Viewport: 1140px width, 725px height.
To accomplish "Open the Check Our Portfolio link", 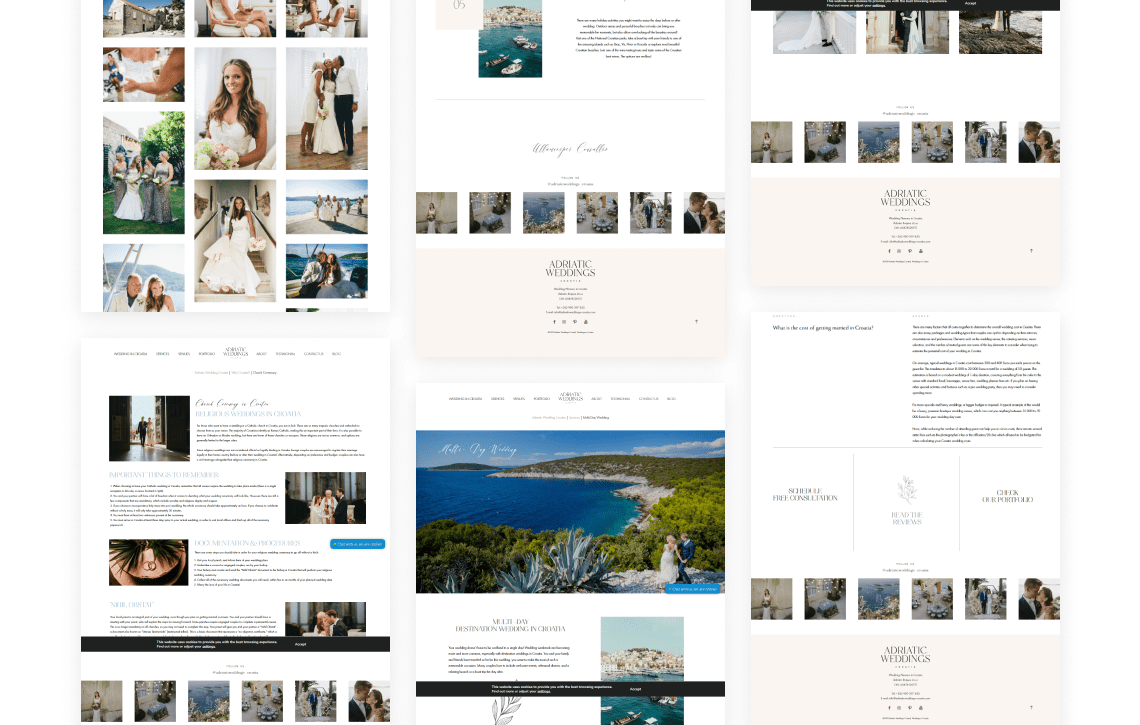I will [x=1007, y=494].
